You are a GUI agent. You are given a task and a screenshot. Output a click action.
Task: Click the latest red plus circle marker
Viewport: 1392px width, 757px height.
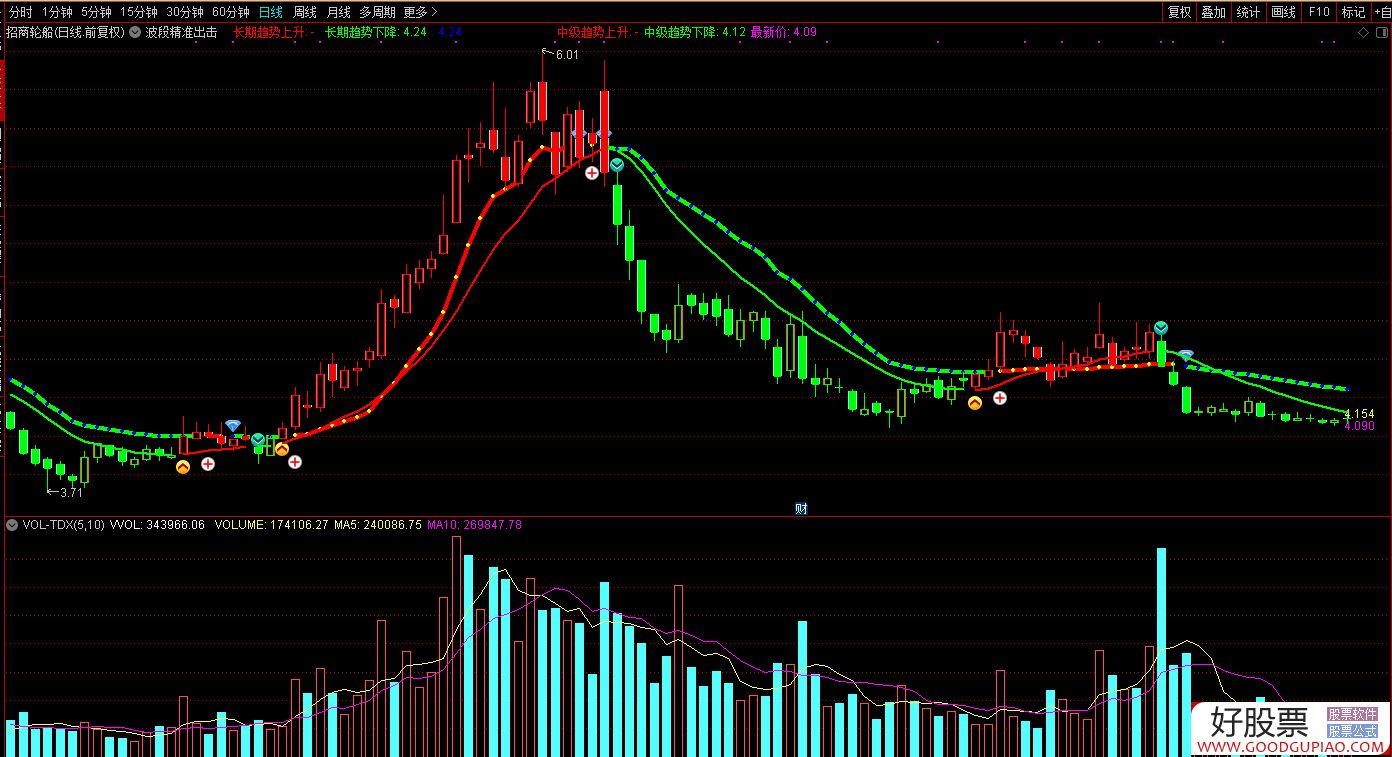click(x=1000, y=398)
